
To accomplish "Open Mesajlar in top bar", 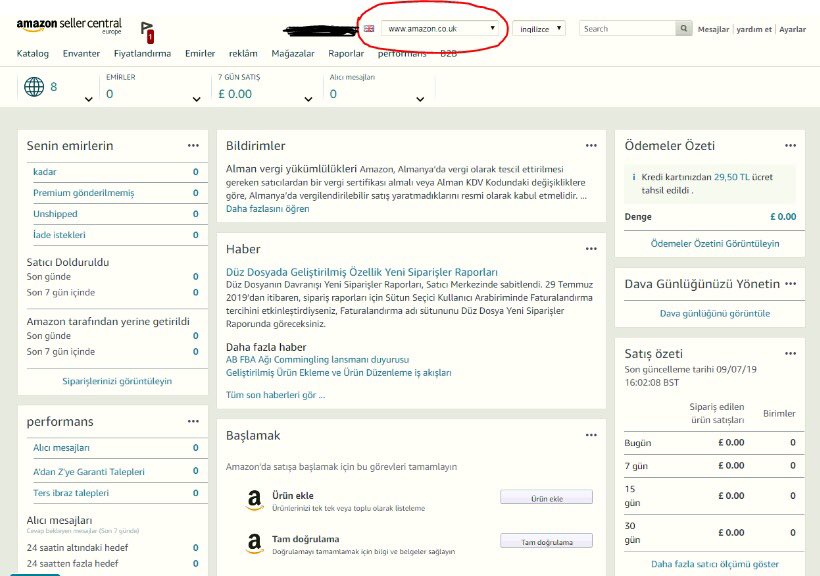I will coord(713,29).
